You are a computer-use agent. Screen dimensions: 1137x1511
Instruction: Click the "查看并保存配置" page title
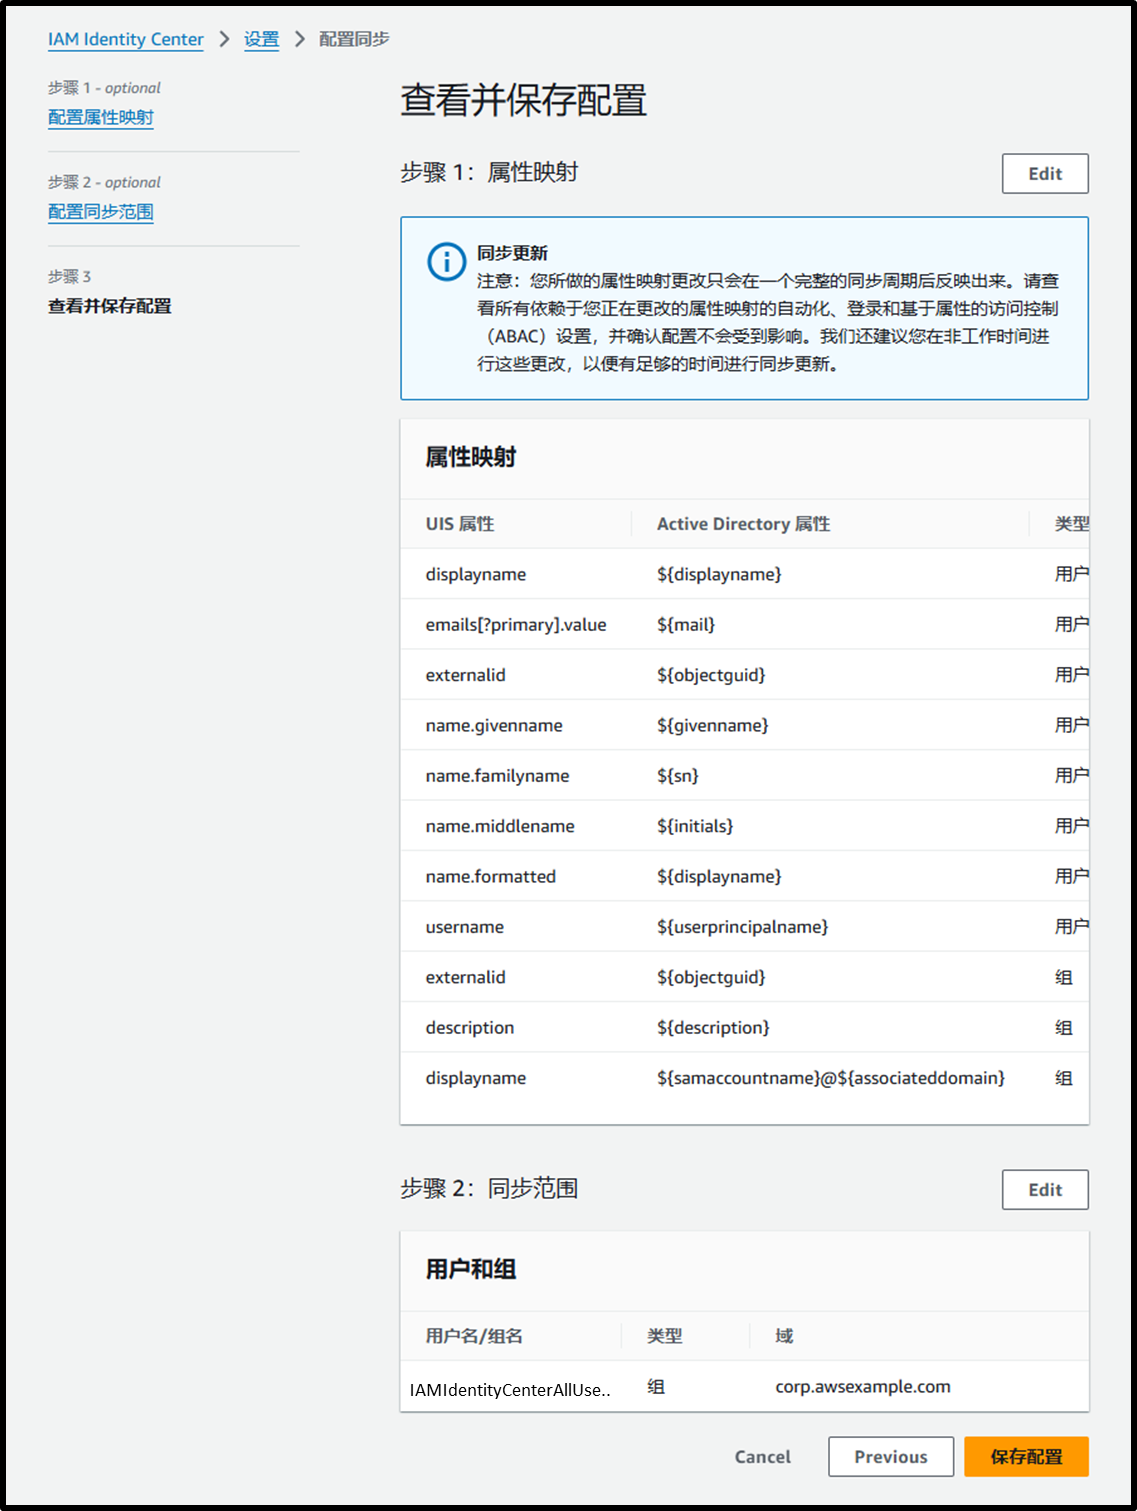click(x=524, y=100)
